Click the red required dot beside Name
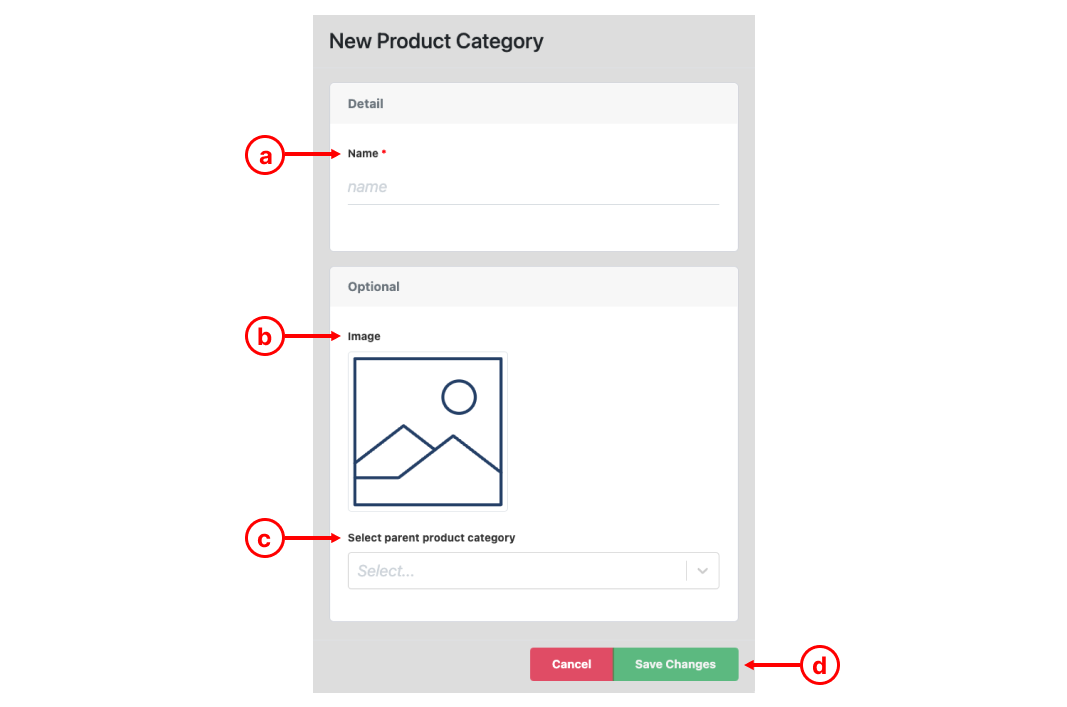This screenshot has width=1067, height=707. pos(384,152)
